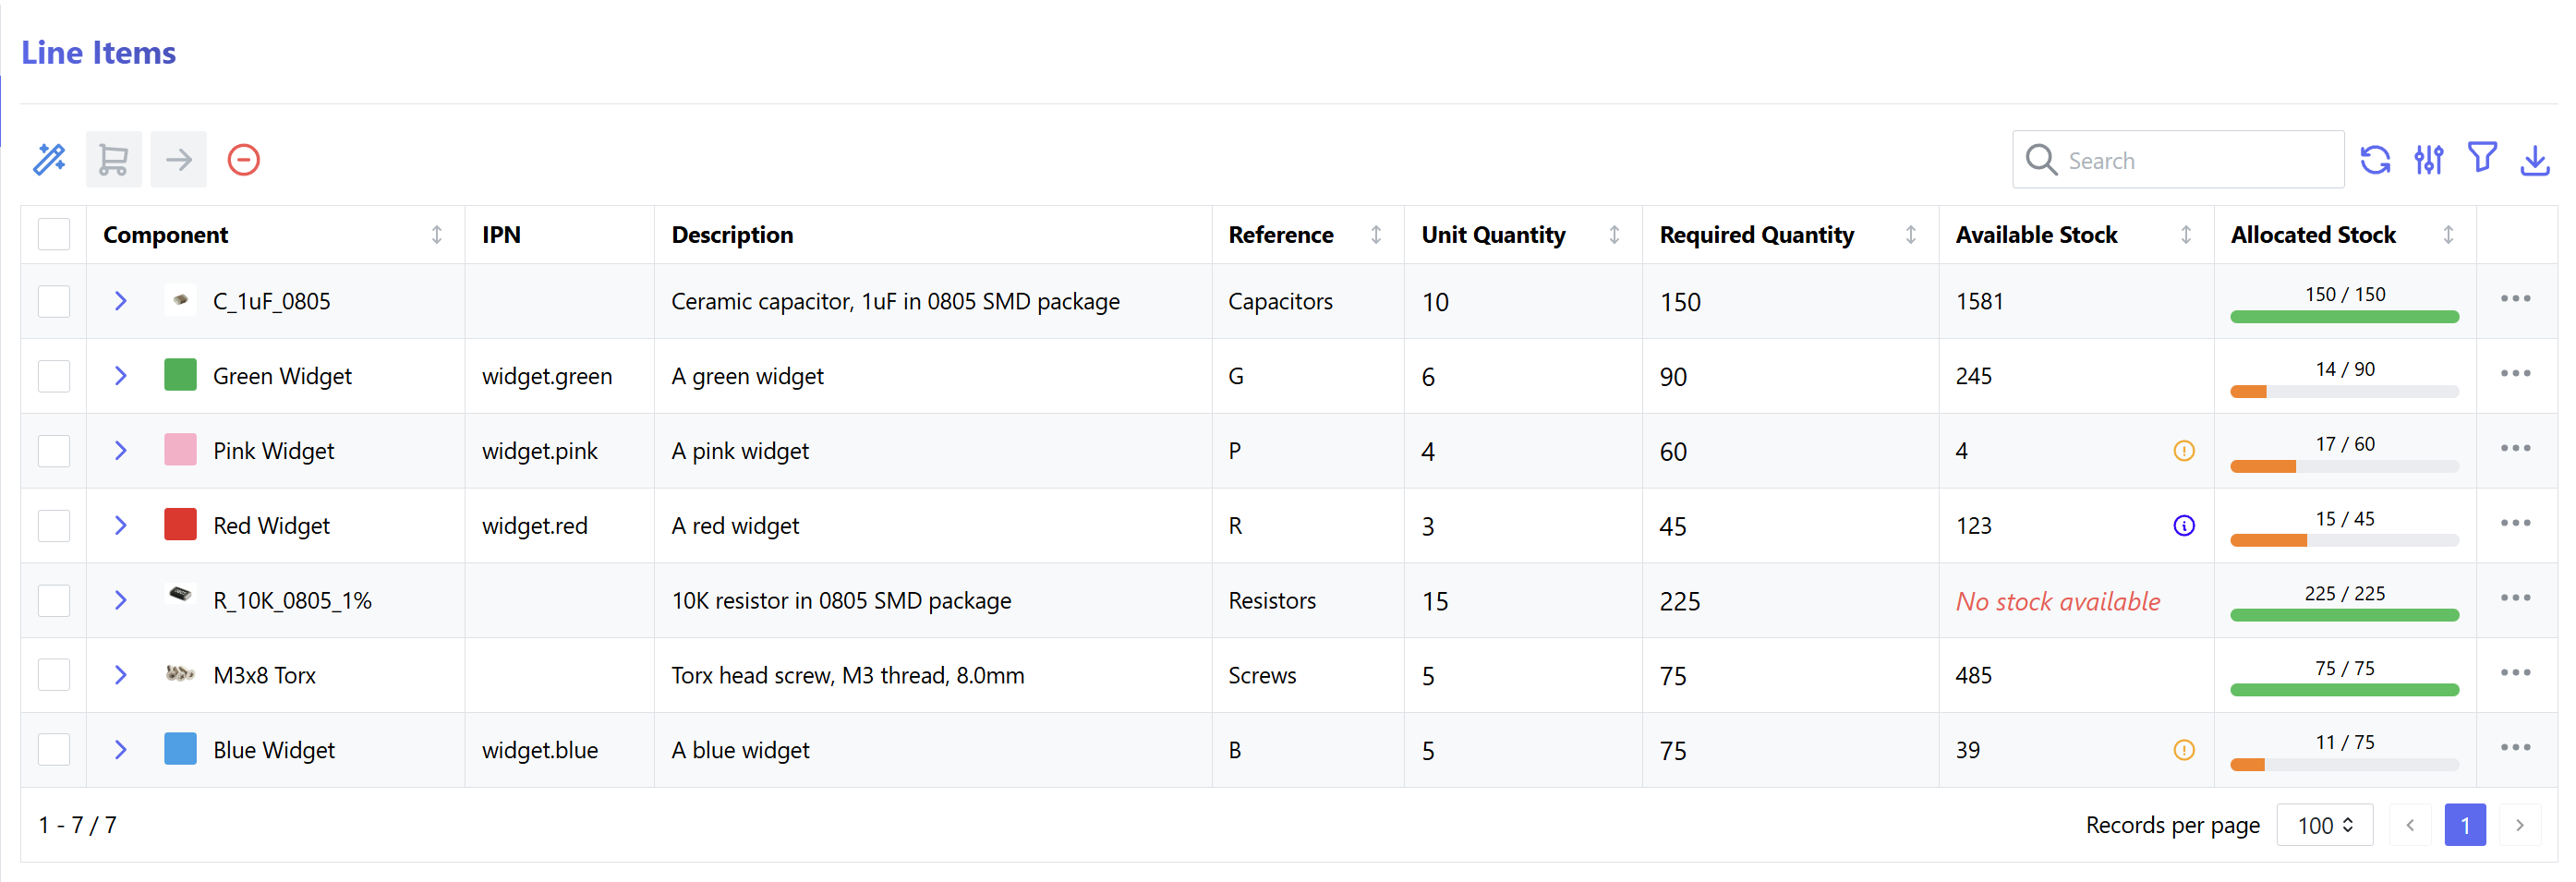Viewport: 2576px width, 882px height.
Task: Click the red deallocate stock icon
Action: [243, 160]
